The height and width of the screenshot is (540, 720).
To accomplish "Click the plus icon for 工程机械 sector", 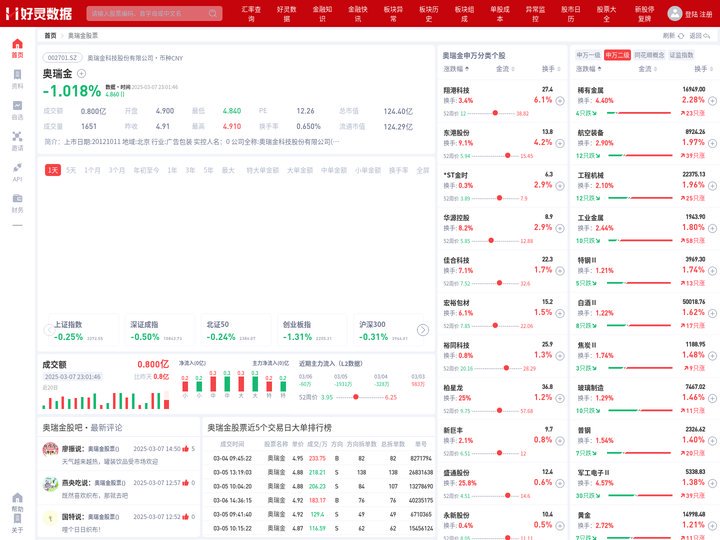I will [x=712, y=186].
